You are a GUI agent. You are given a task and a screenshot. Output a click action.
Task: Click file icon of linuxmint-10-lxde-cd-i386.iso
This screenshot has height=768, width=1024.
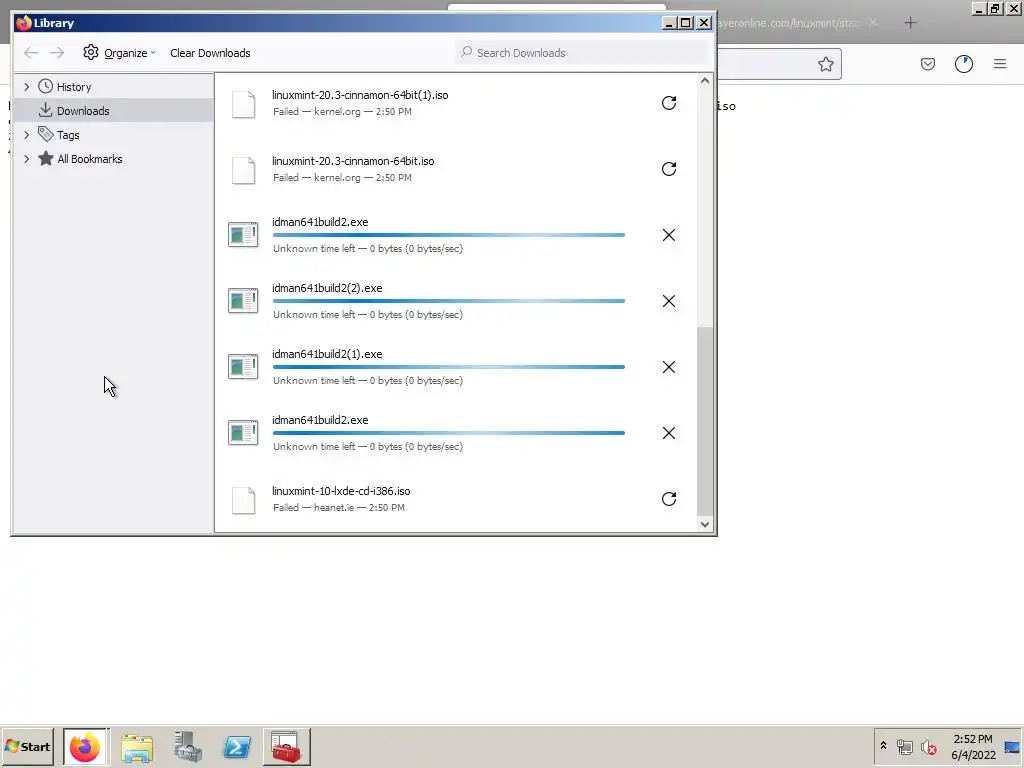pyautogui.click(x=244, y=500)
